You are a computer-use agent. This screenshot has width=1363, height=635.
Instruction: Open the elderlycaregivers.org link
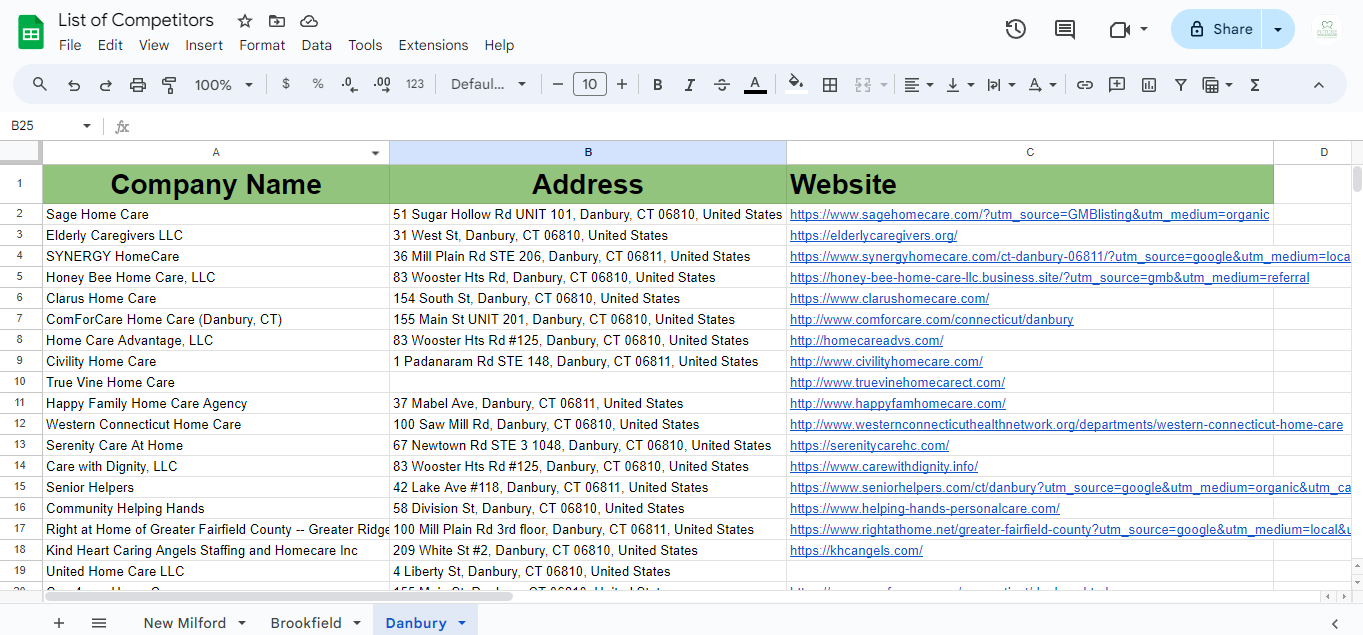click(x=873, y=236)
